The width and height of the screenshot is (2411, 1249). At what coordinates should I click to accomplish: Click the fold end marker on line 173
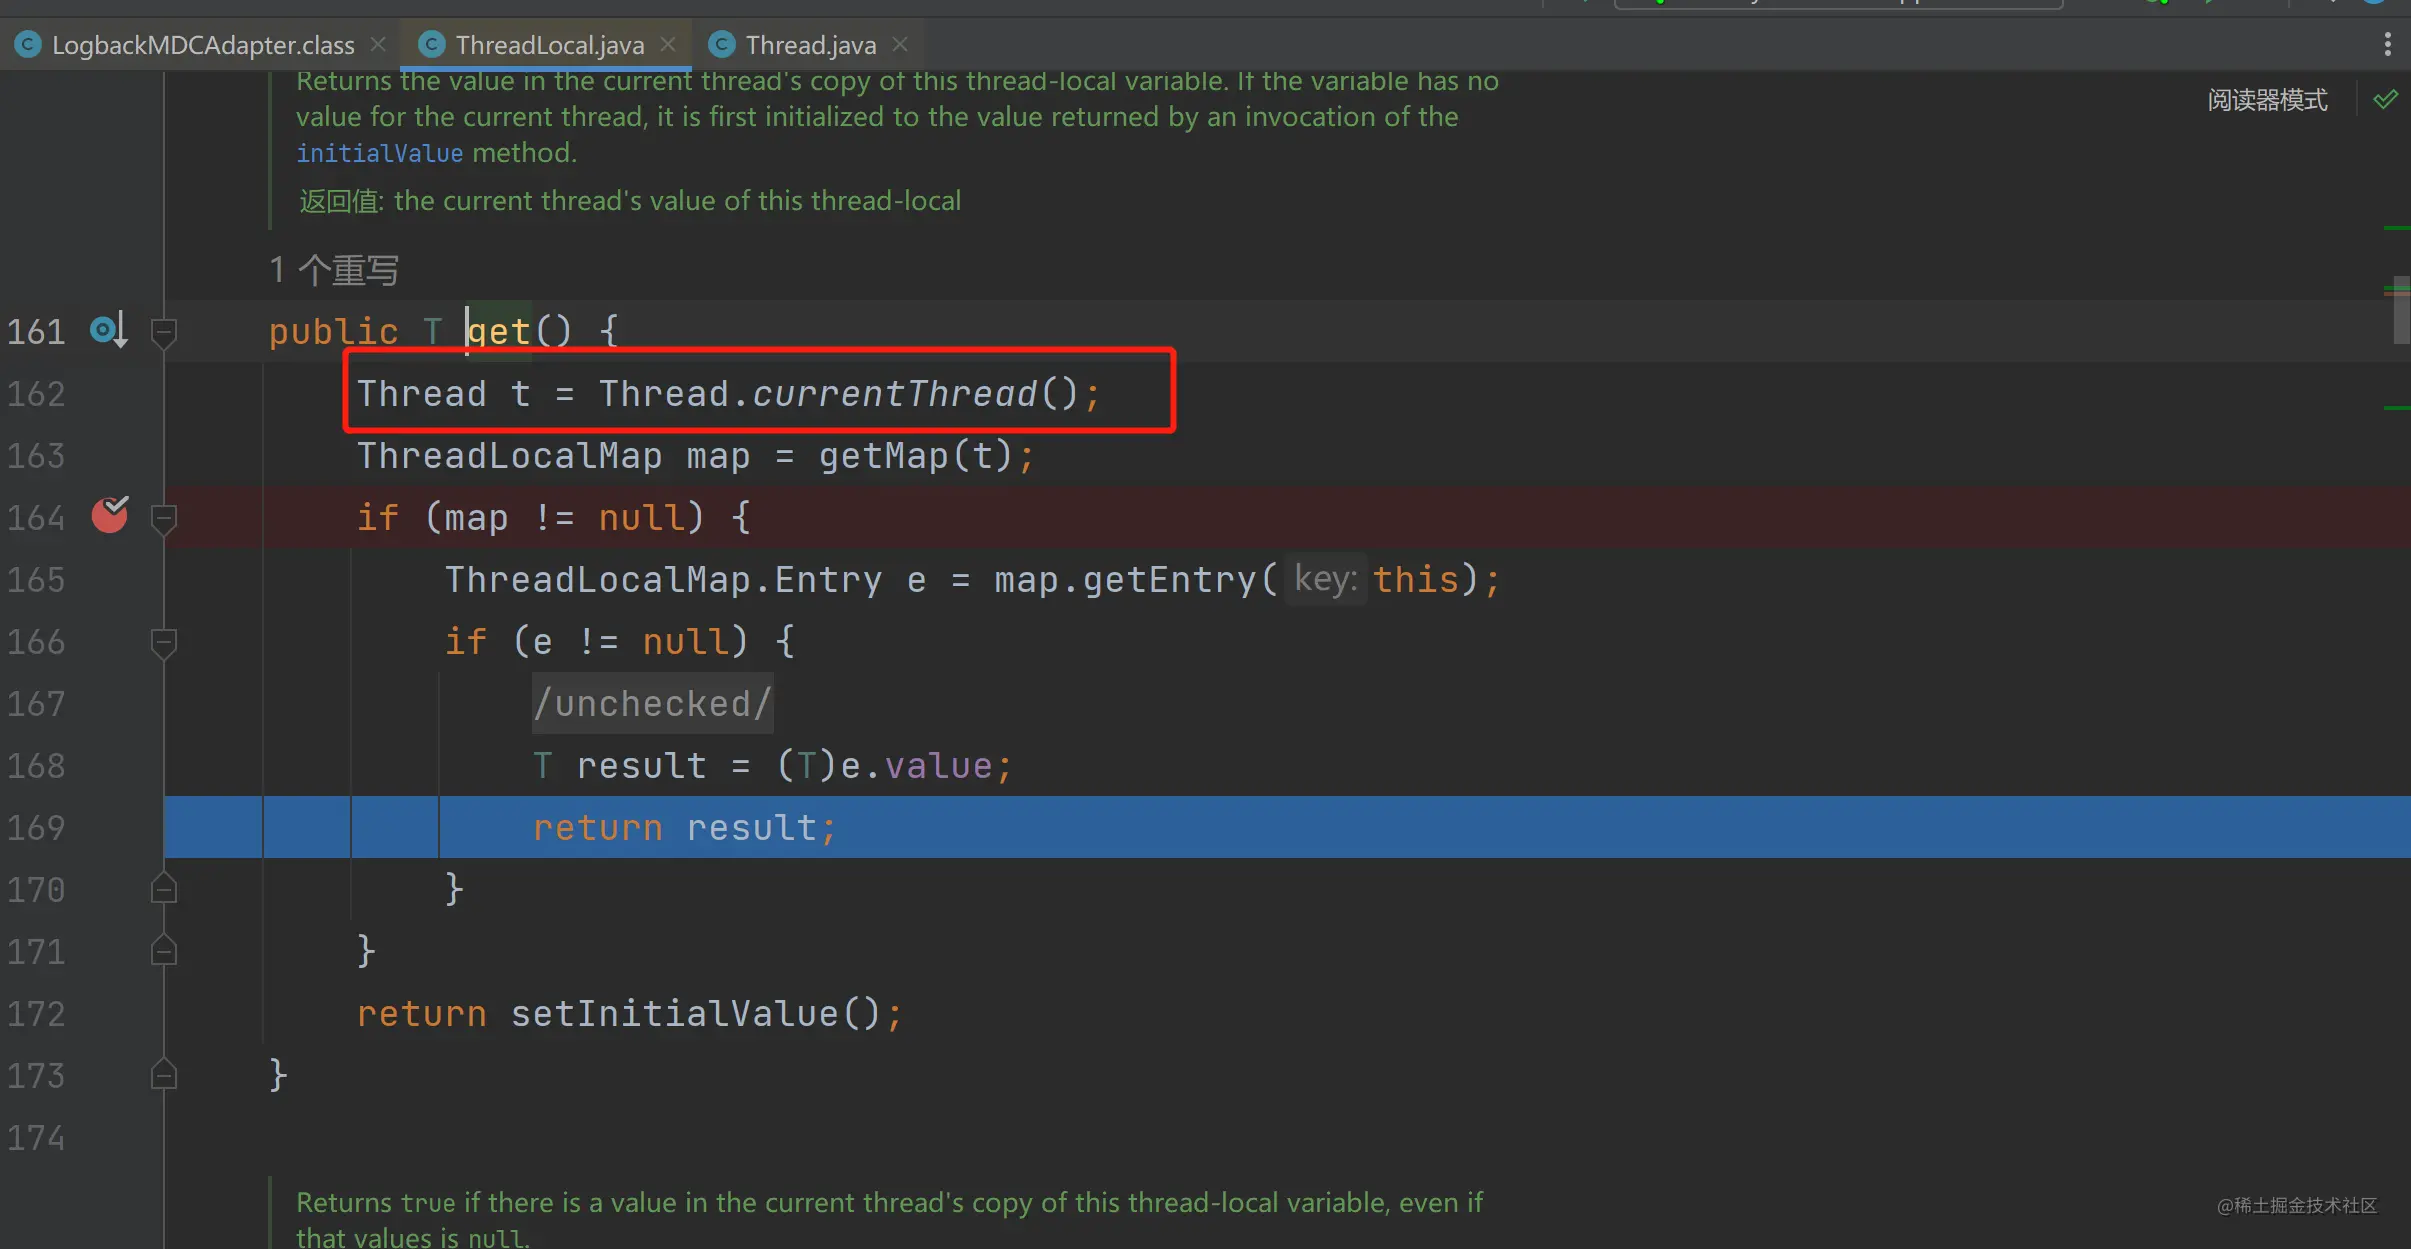[164, 1074]
